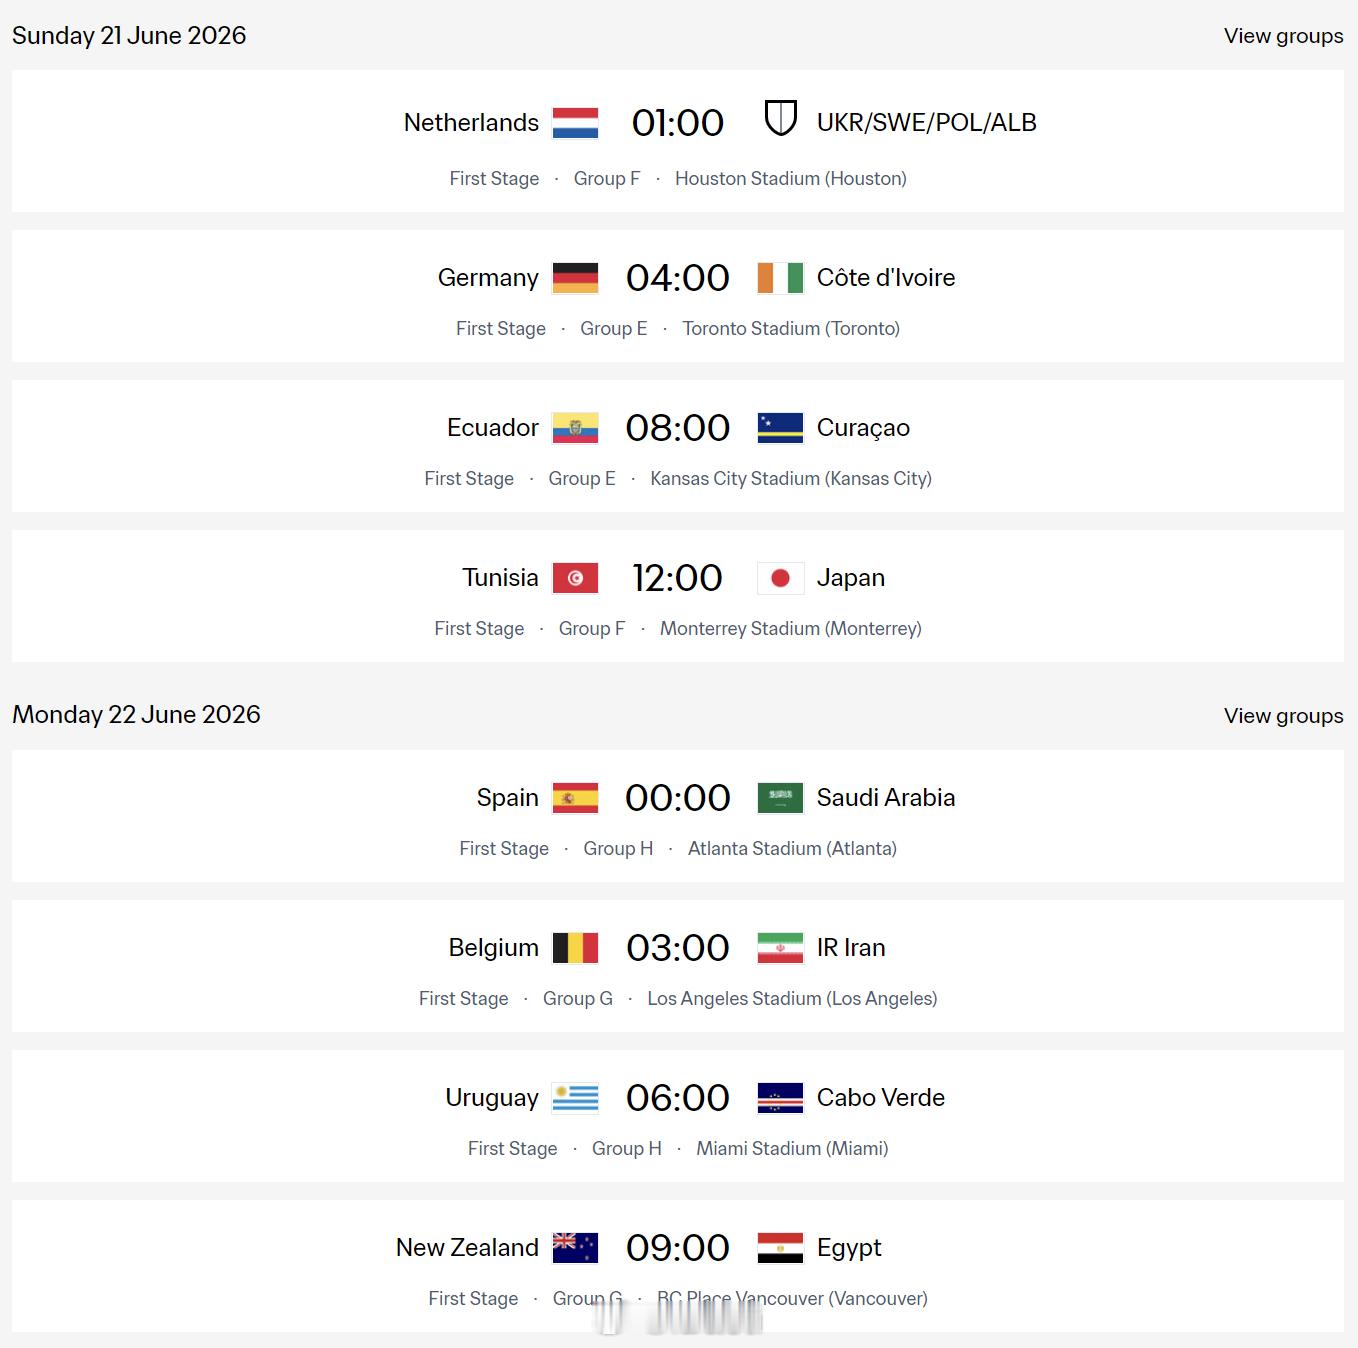Open View groups for Monday 22 June
1358x1348 pixels.
pyautogui.click(x=1283, y=716)
